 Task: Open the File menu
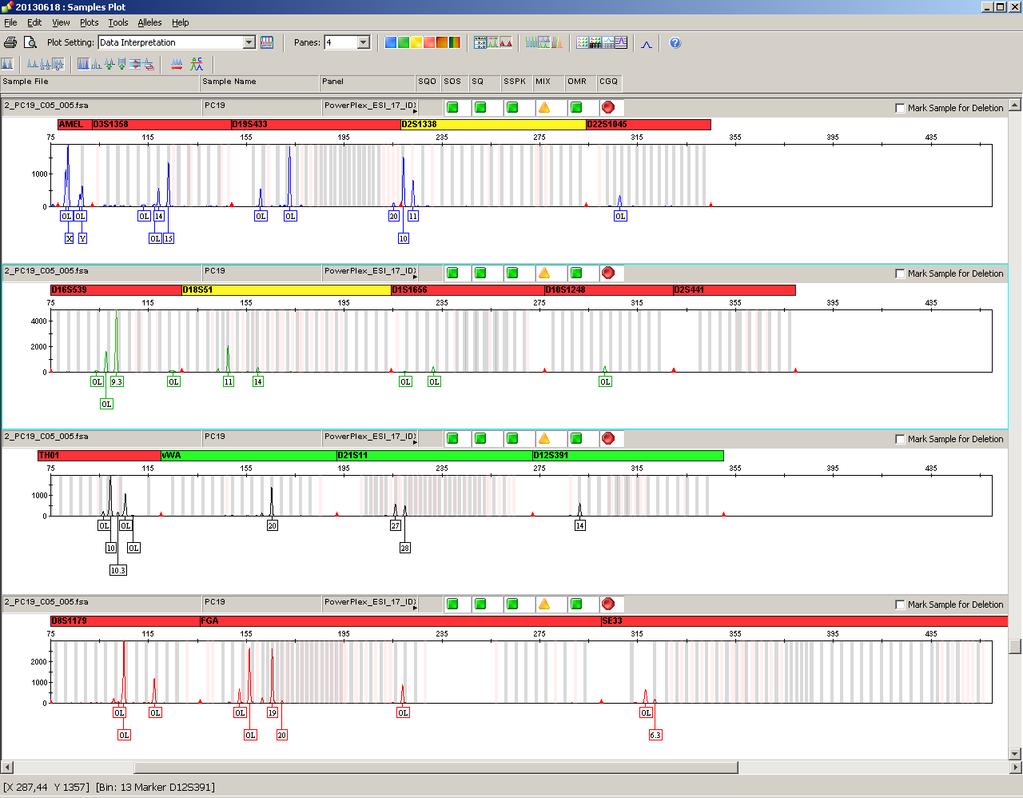(x=10, y=22)
